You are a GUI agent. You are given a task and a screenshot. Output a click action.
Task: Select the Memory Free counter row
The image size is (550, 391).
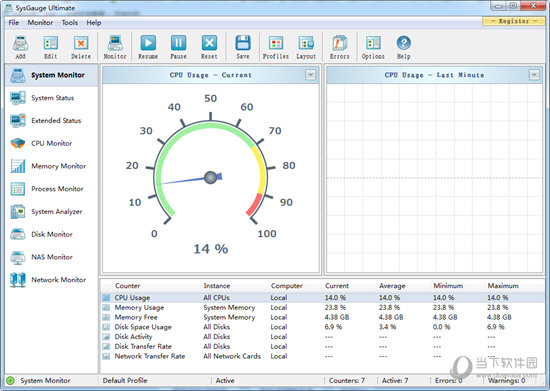(323, 317)
